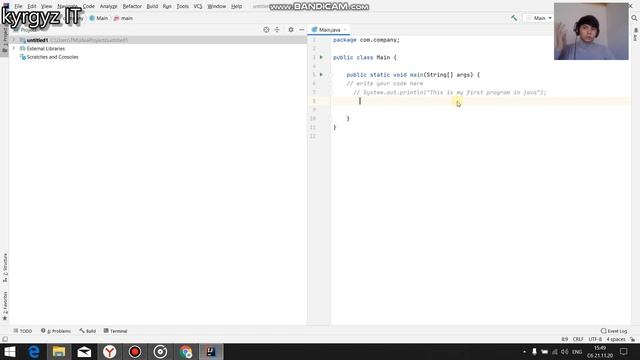640x360 pixels.
Task: Hide the Project tool window
Action: point(301,30)
